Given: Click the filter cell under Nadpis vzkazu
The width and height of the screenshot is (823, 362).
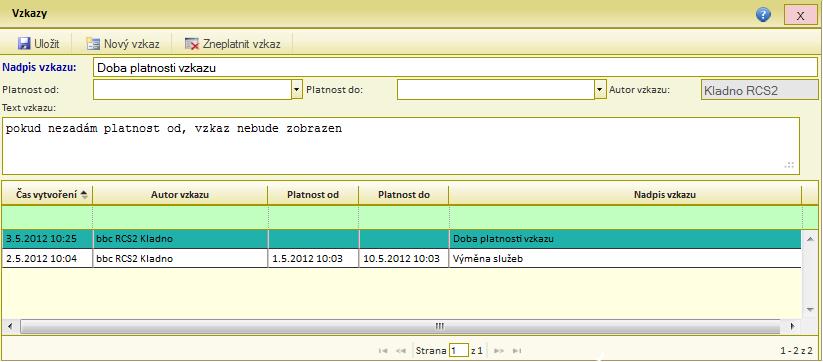Looking at the screenshot, I should point(625,217).
